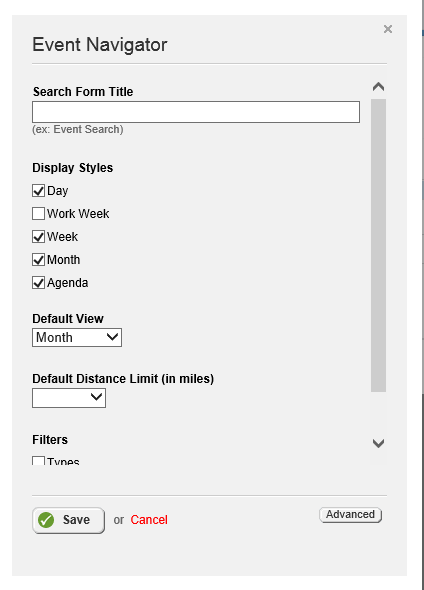Screen dimensions: 424x590
Task: Uncheck the Month display style
Action: pyautogui.click(x=38, y=260)
